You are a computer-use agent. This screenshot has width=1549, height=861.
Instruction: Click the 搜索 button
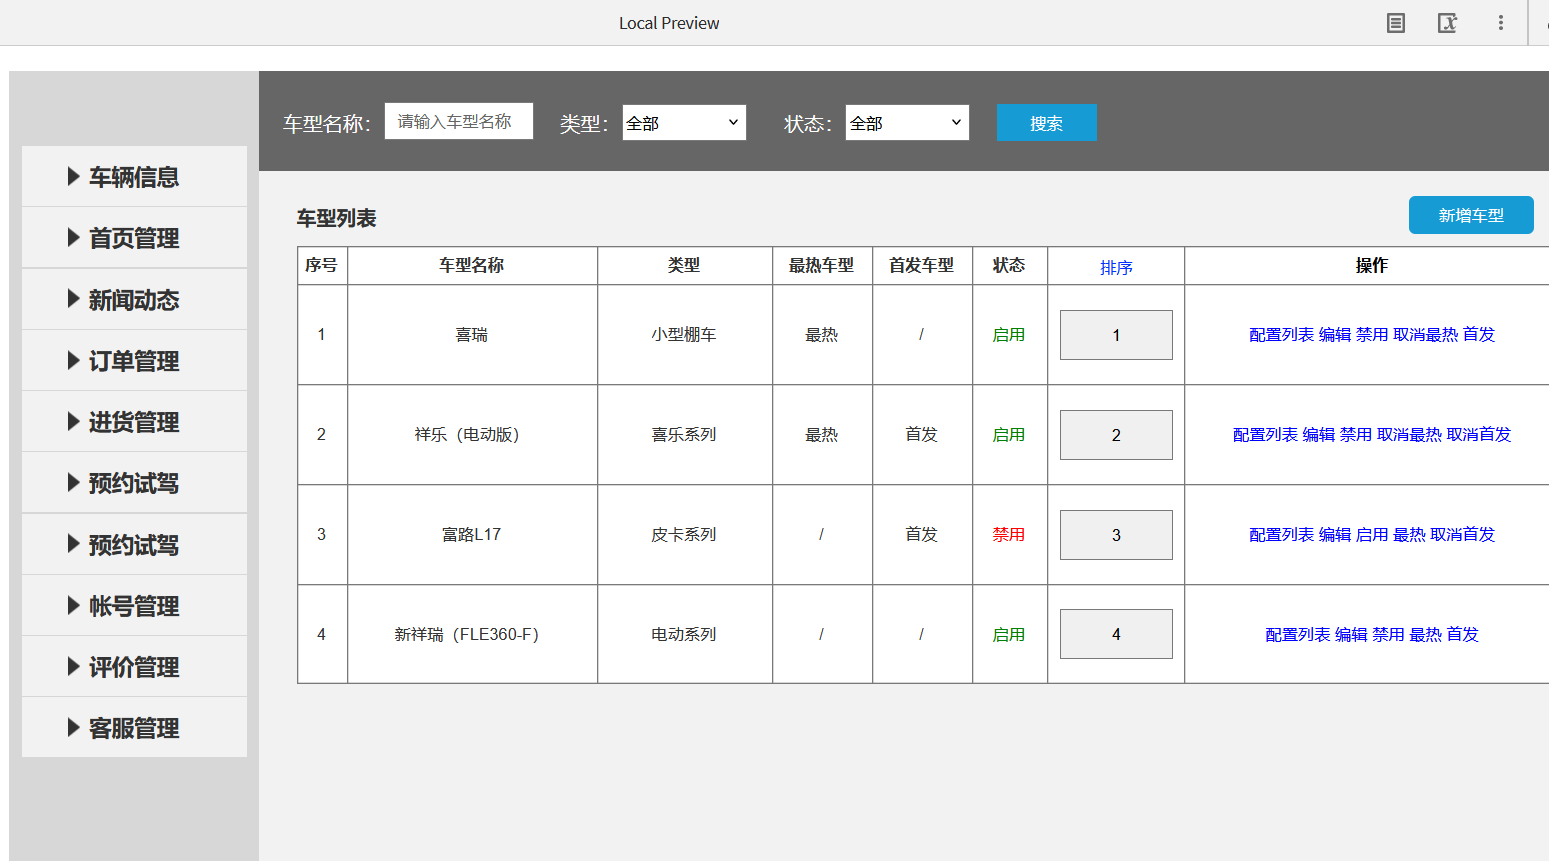tap(1047, 123)
